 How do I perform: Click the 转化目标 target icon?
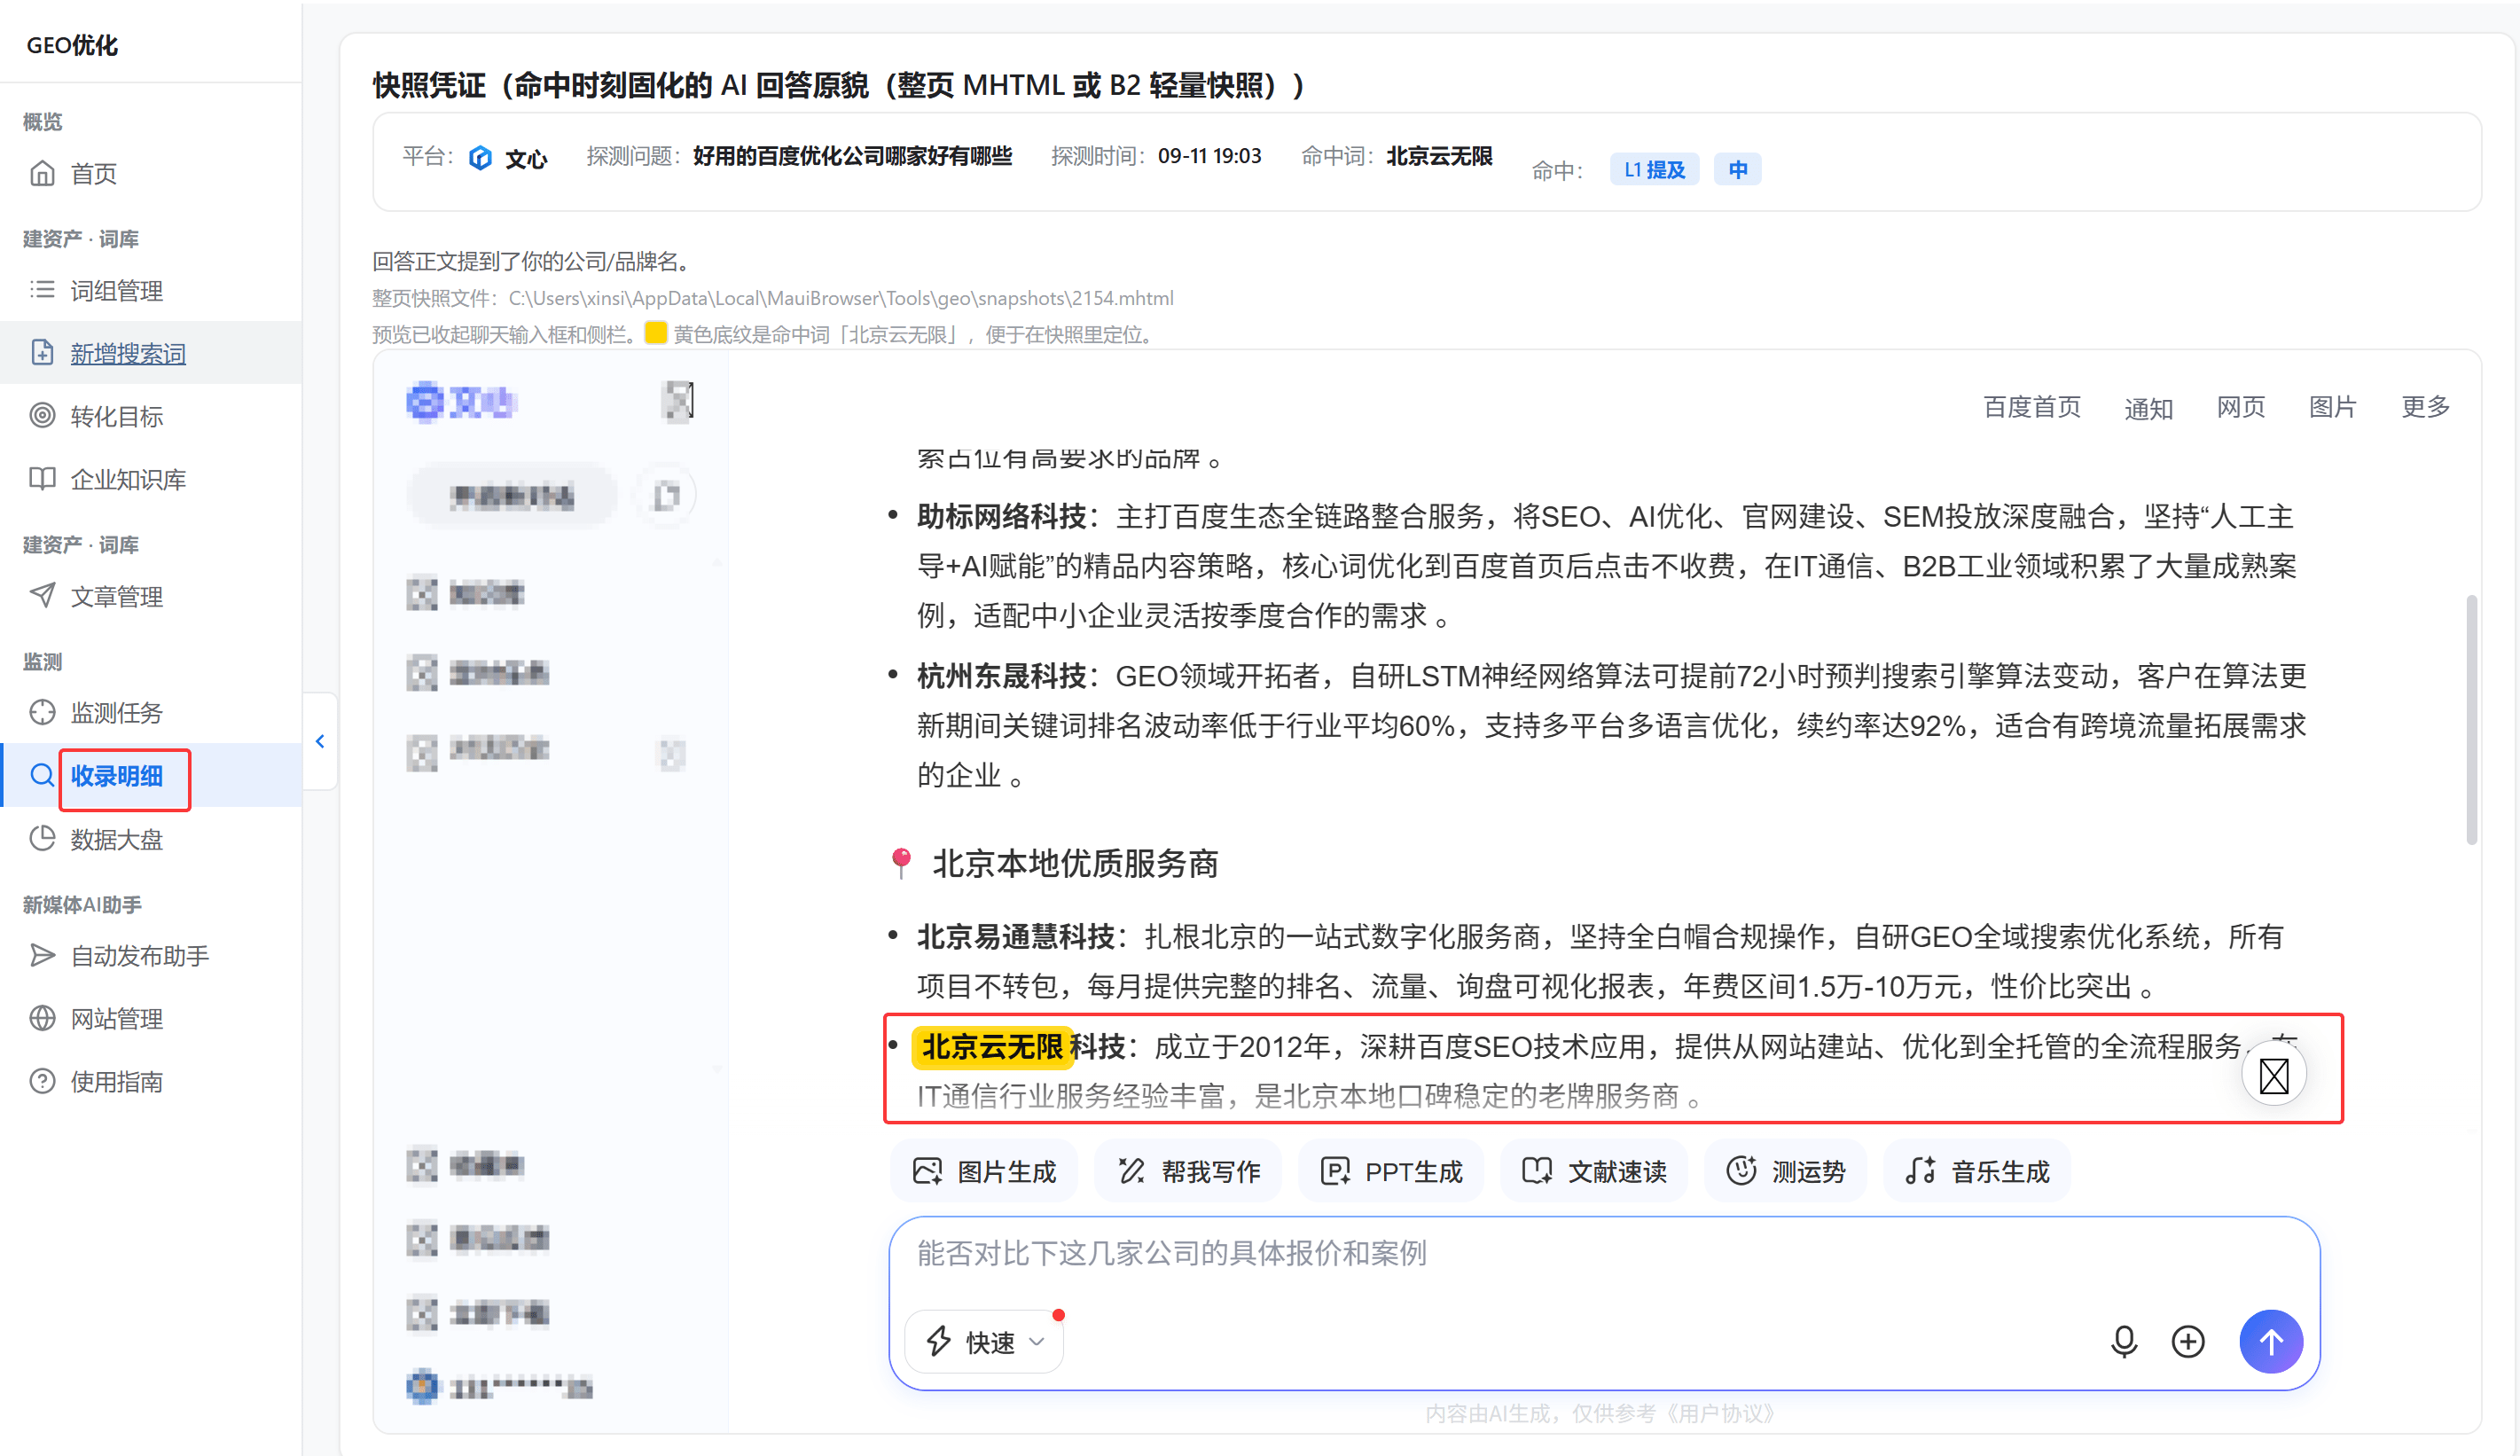(42, 415)
